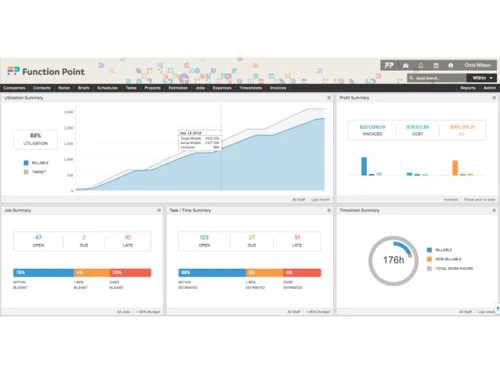
Task: Click the 10 Late jobs count
Action: pos(128,237)
